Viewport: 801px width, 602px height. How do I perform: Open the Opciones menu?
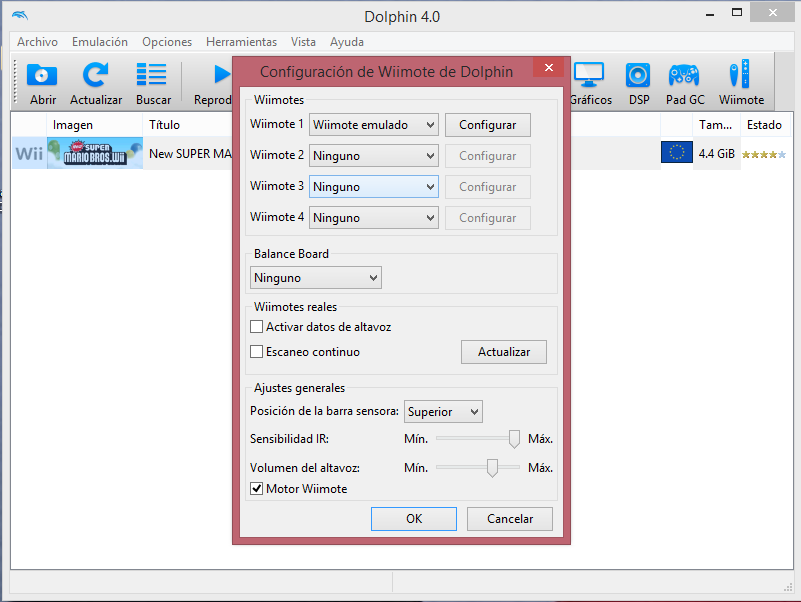(x=167, y=42)
